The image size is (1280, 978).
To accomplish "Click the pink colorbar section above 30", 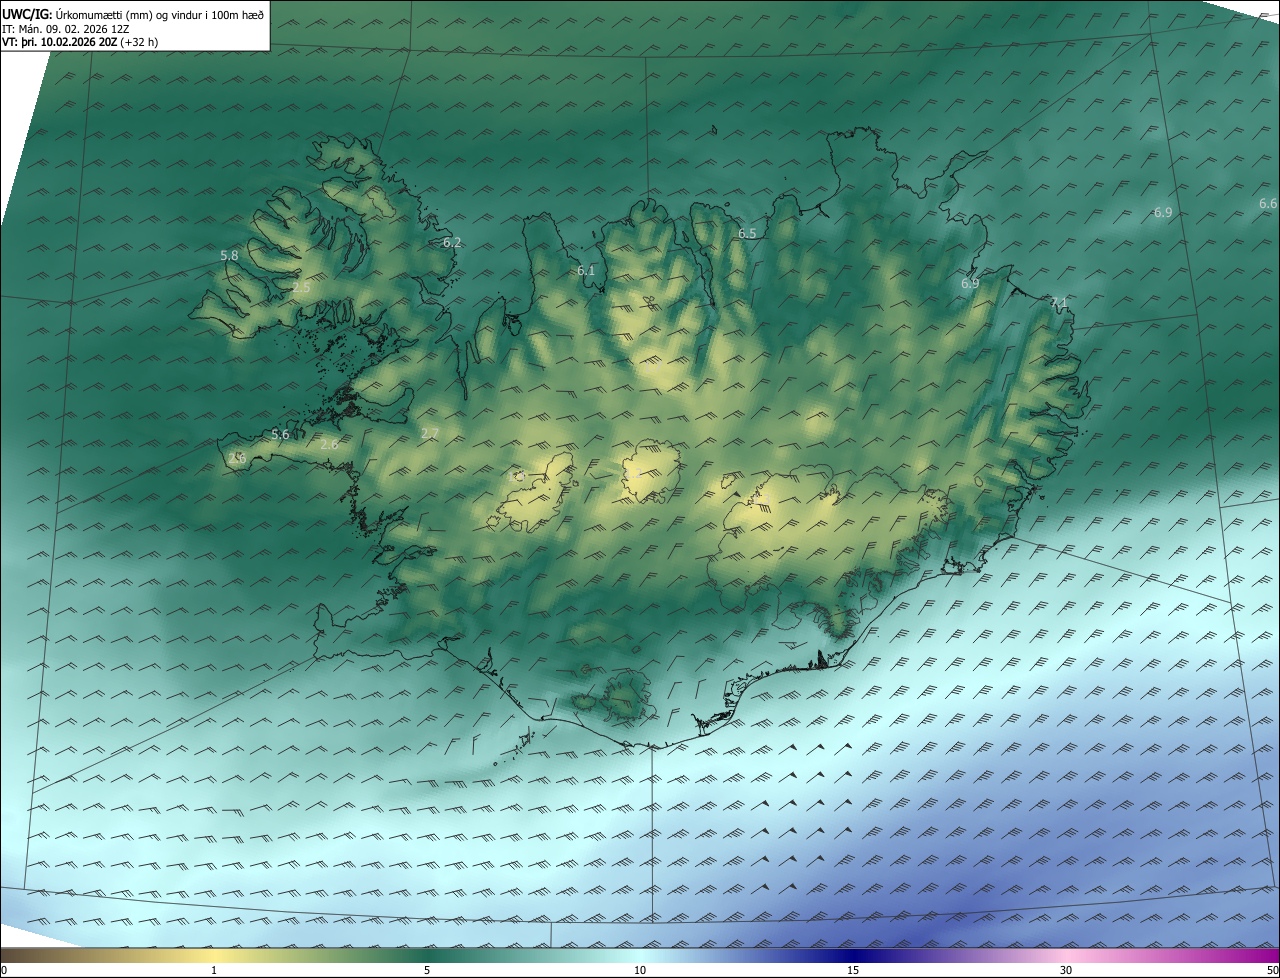I will [x=1066, y=955].
